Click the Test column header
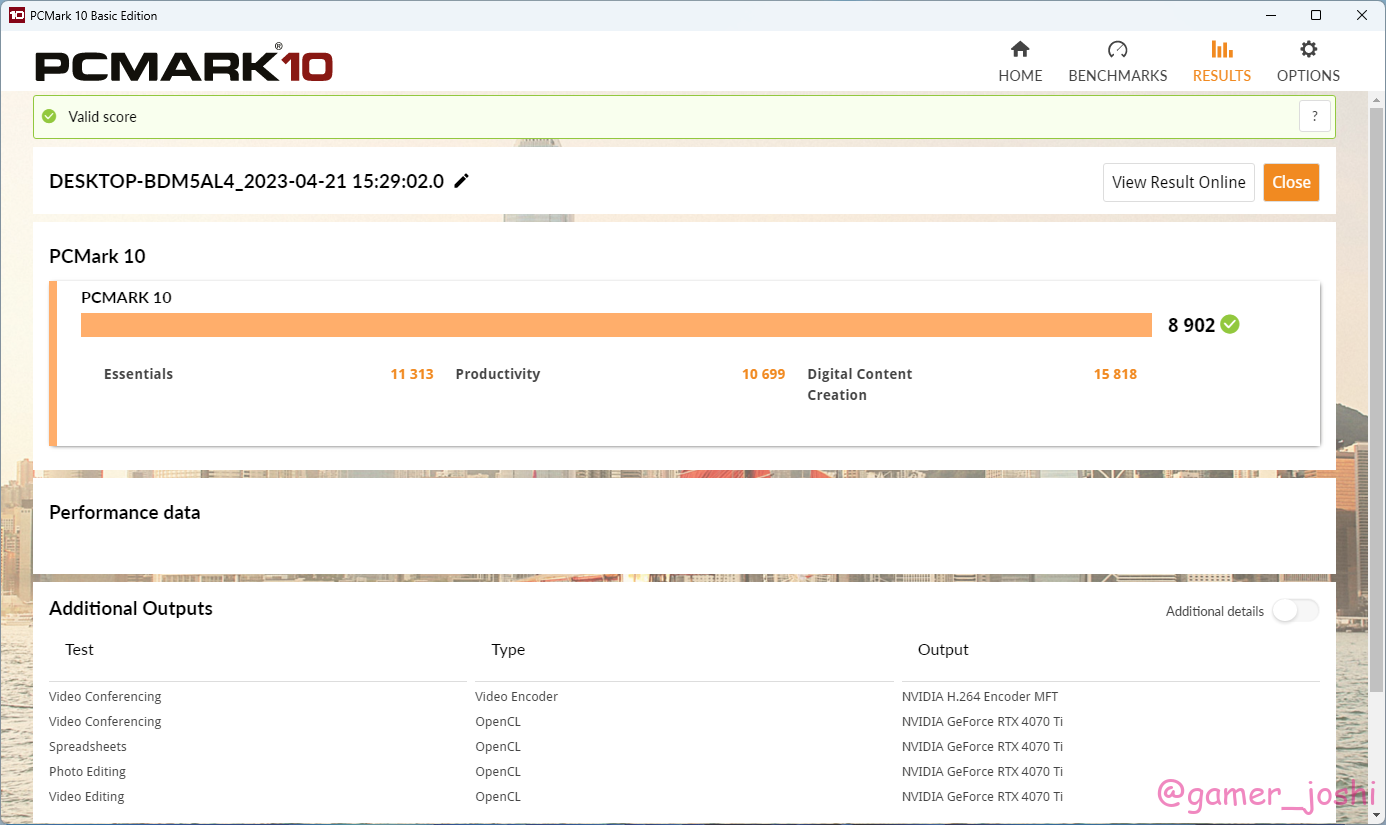The height and width of the screenshot is (825, 1386). point(79,649)
